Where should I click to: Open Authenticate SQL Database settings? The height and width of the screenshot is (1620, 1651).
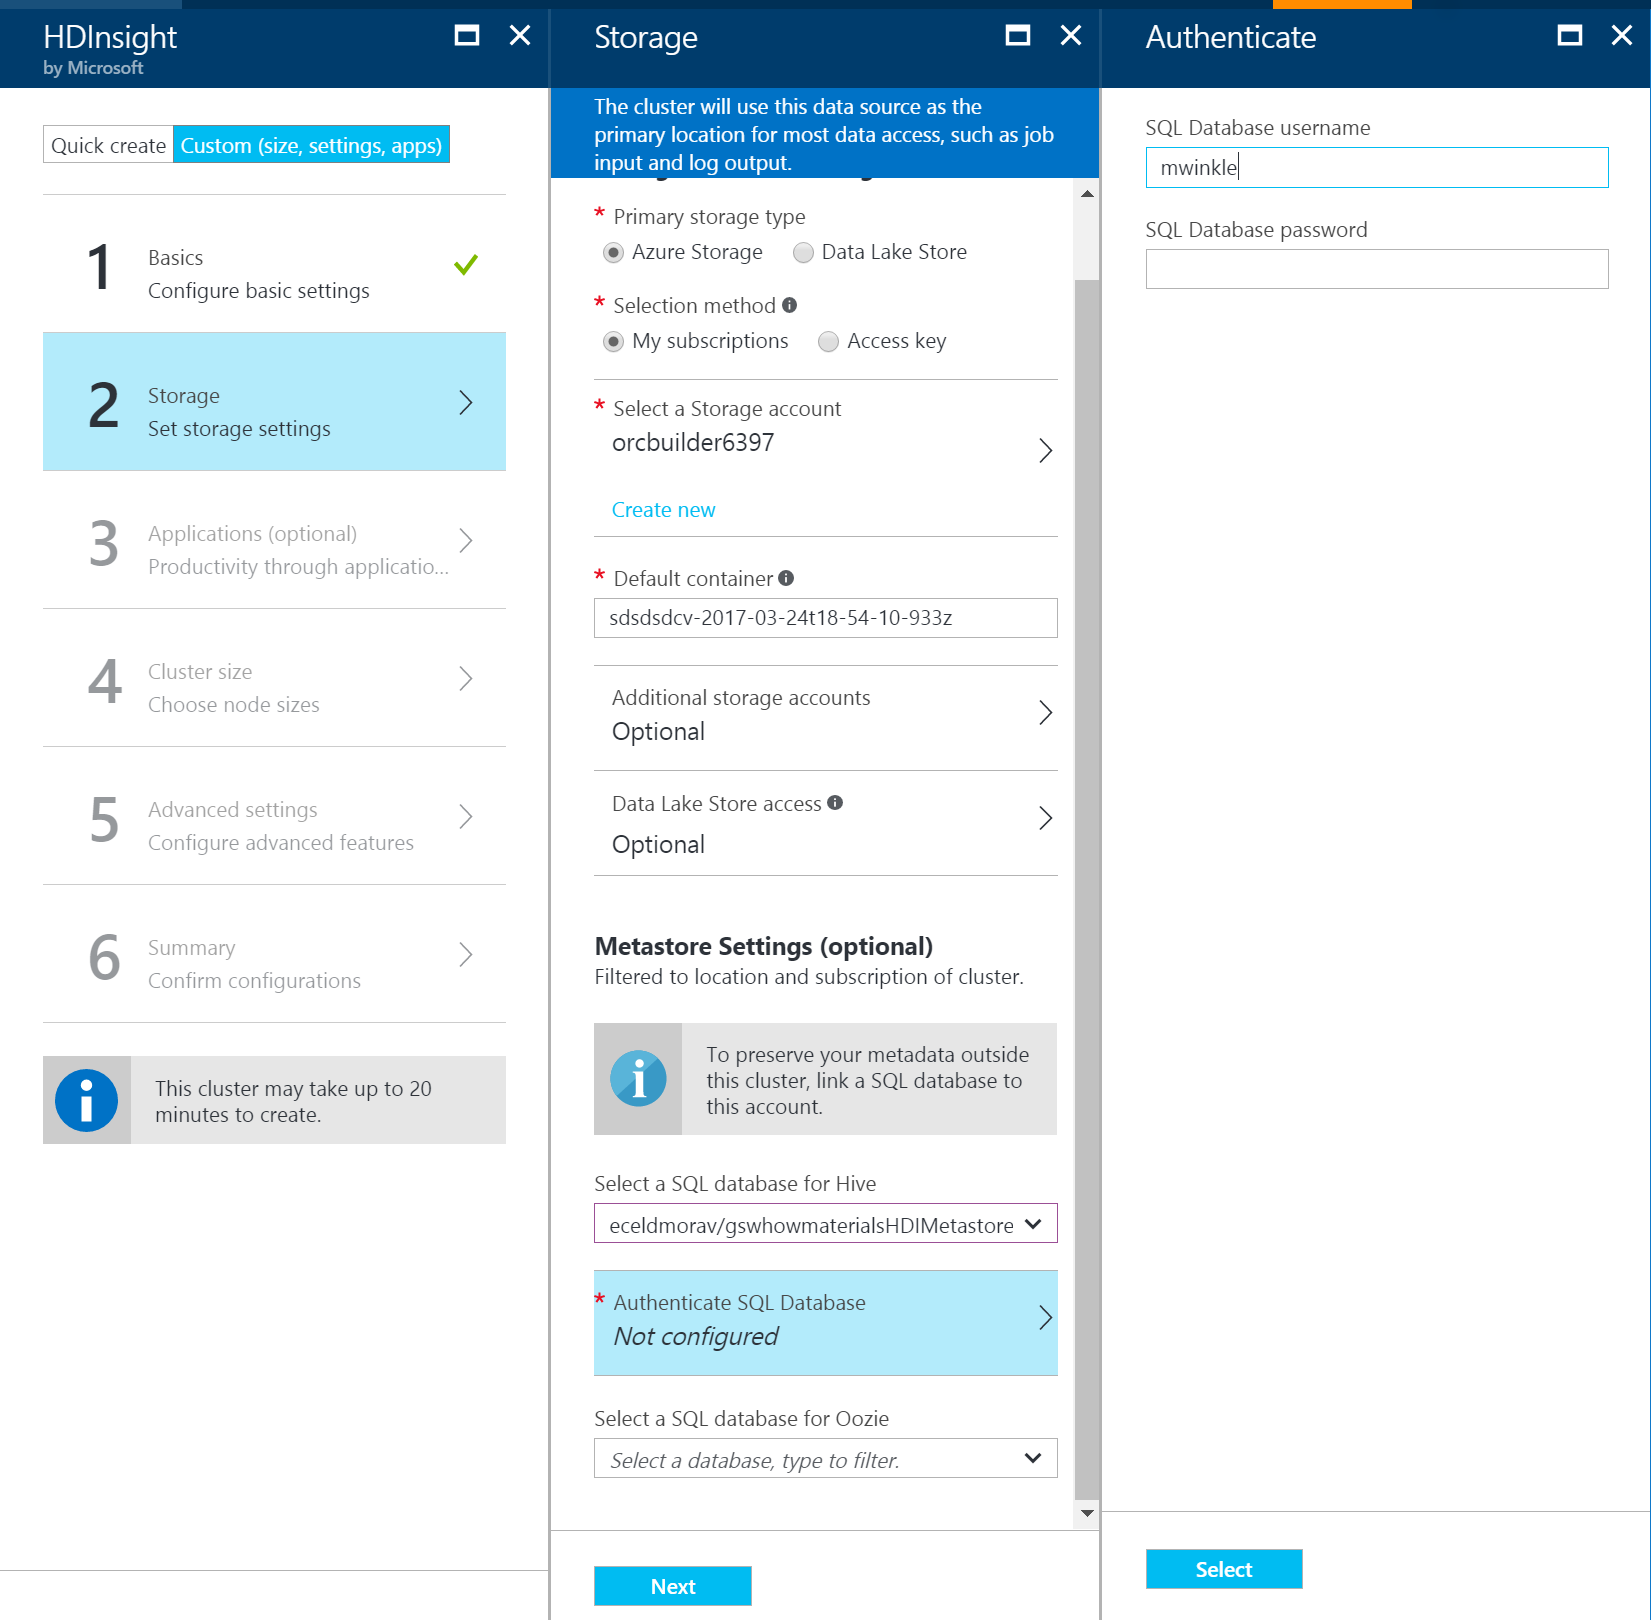(x=825, y=1323)
